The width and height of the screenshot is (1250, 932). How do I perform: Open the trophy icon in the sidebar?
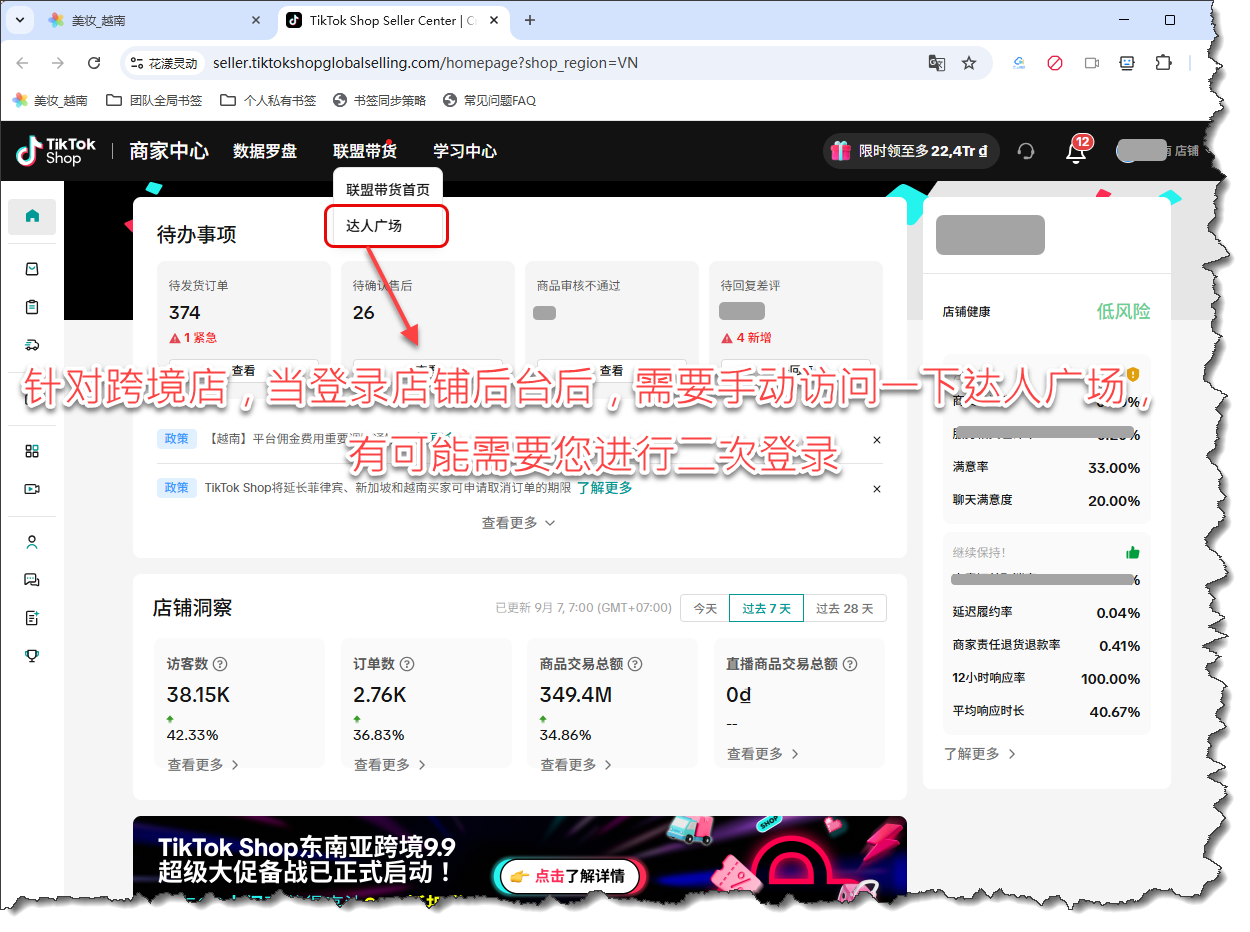coord(32,656)
